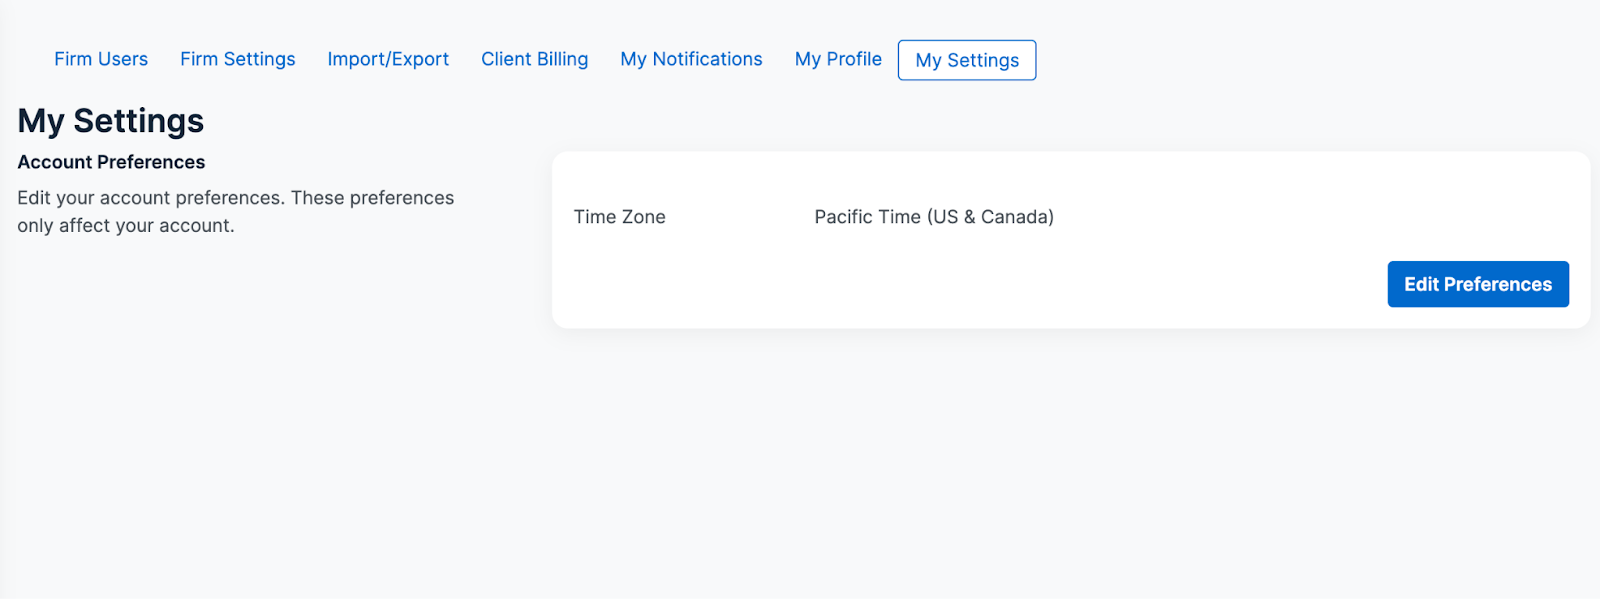Click the Account Preferences subheading

111,162
